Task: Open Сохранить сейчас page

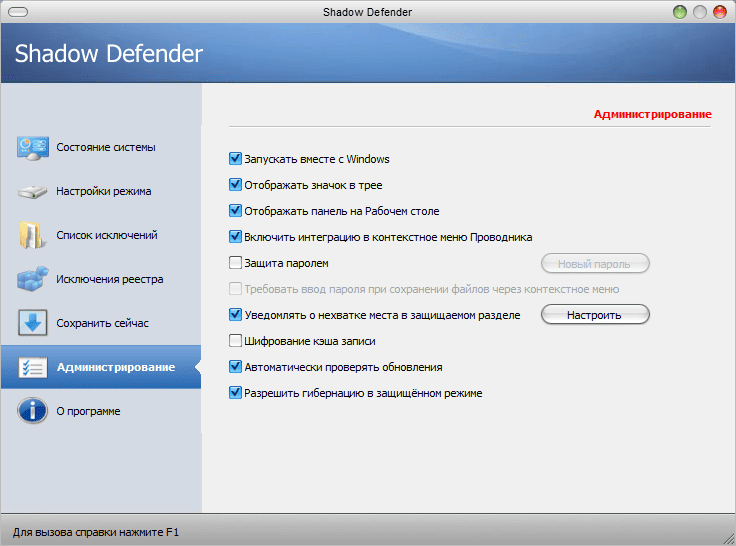Action: pyautogui.click(x=101, y=323)
